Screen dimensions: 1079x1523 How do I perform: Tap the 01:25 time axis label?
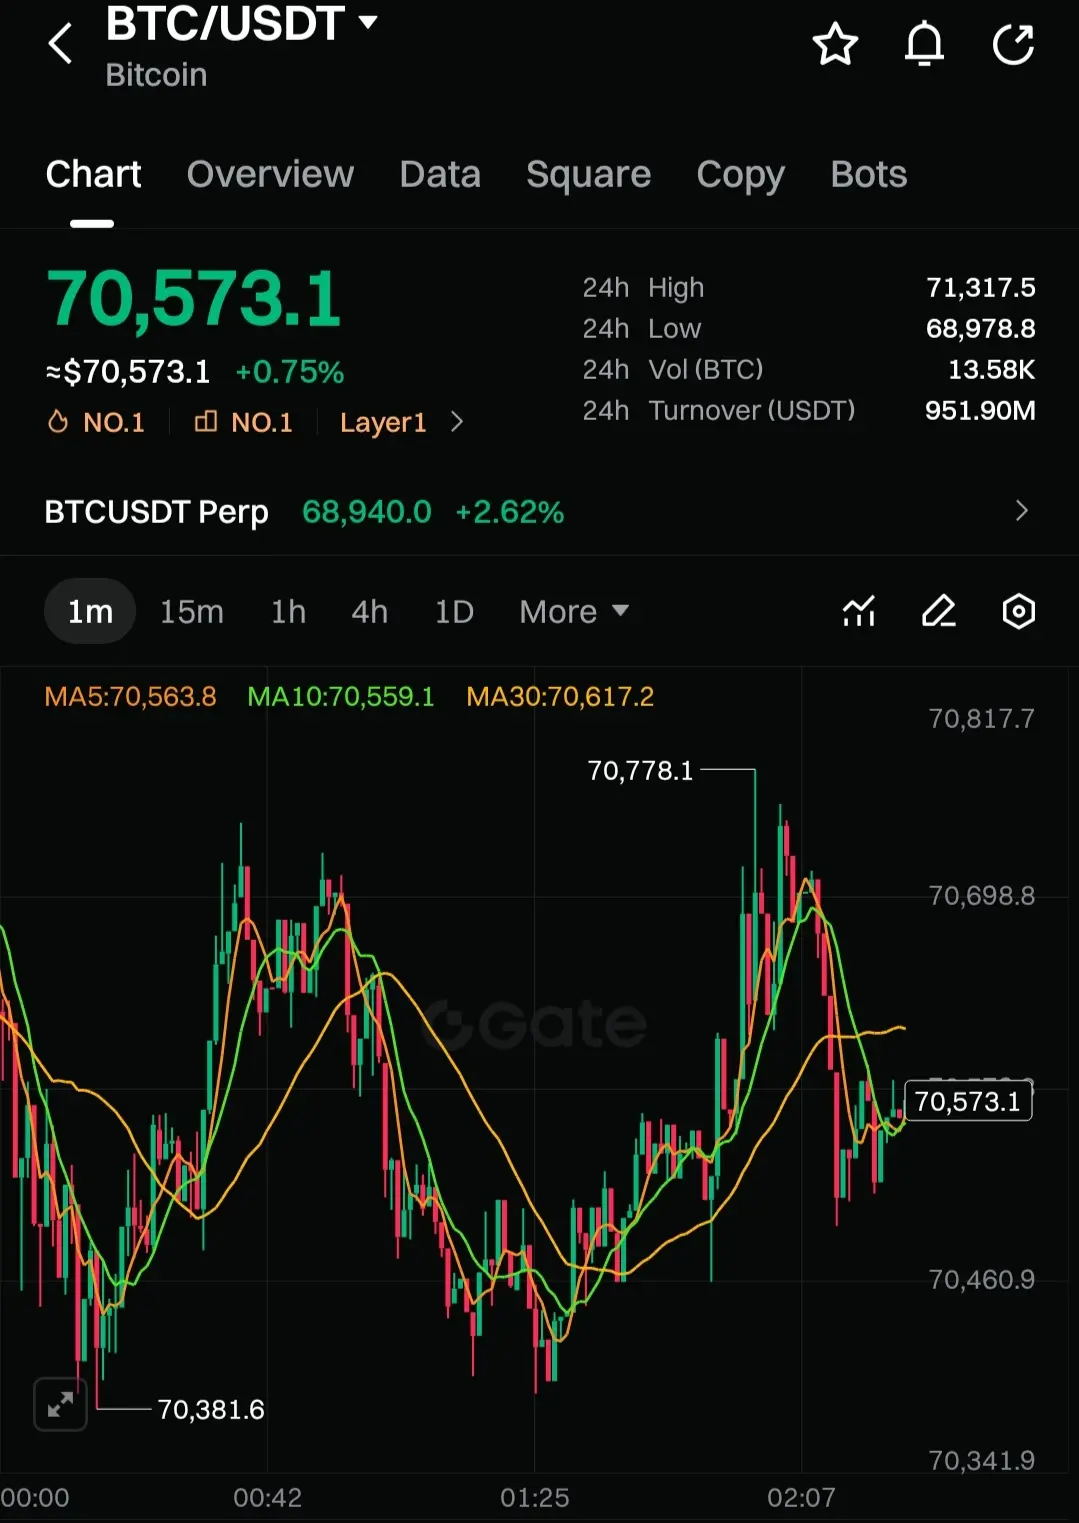coord(535,1498)
